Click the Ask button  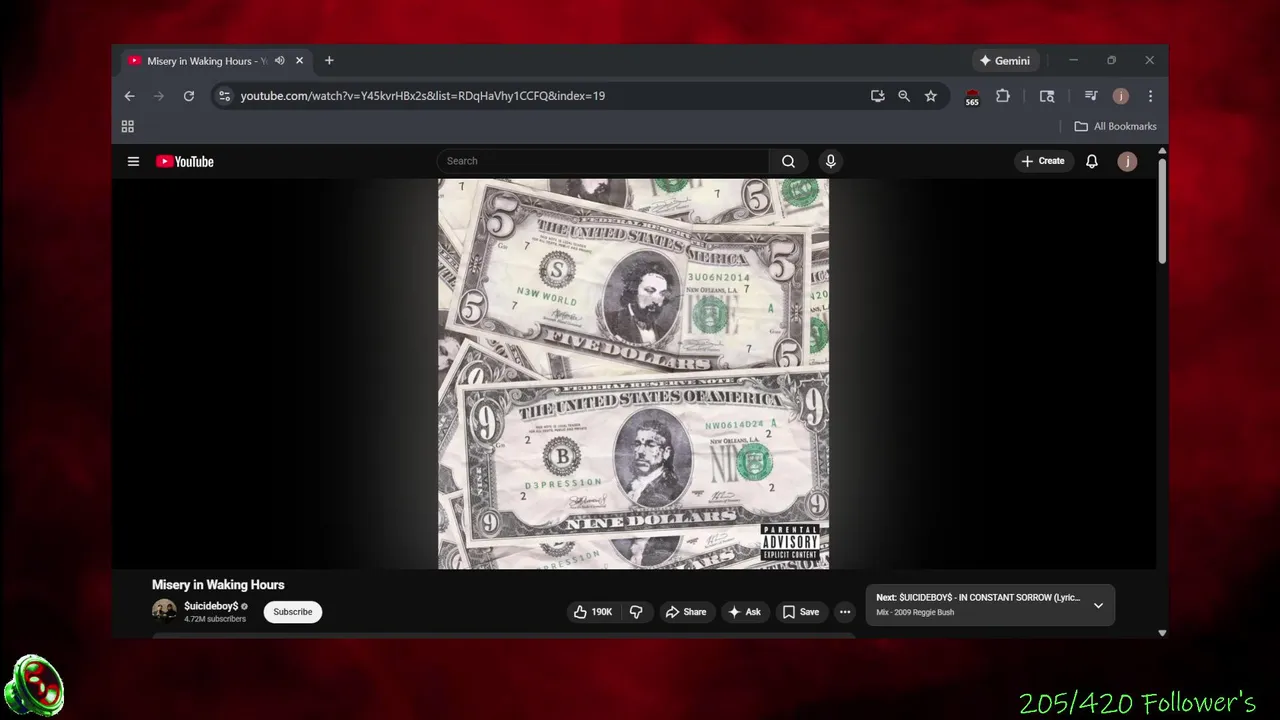744,612
